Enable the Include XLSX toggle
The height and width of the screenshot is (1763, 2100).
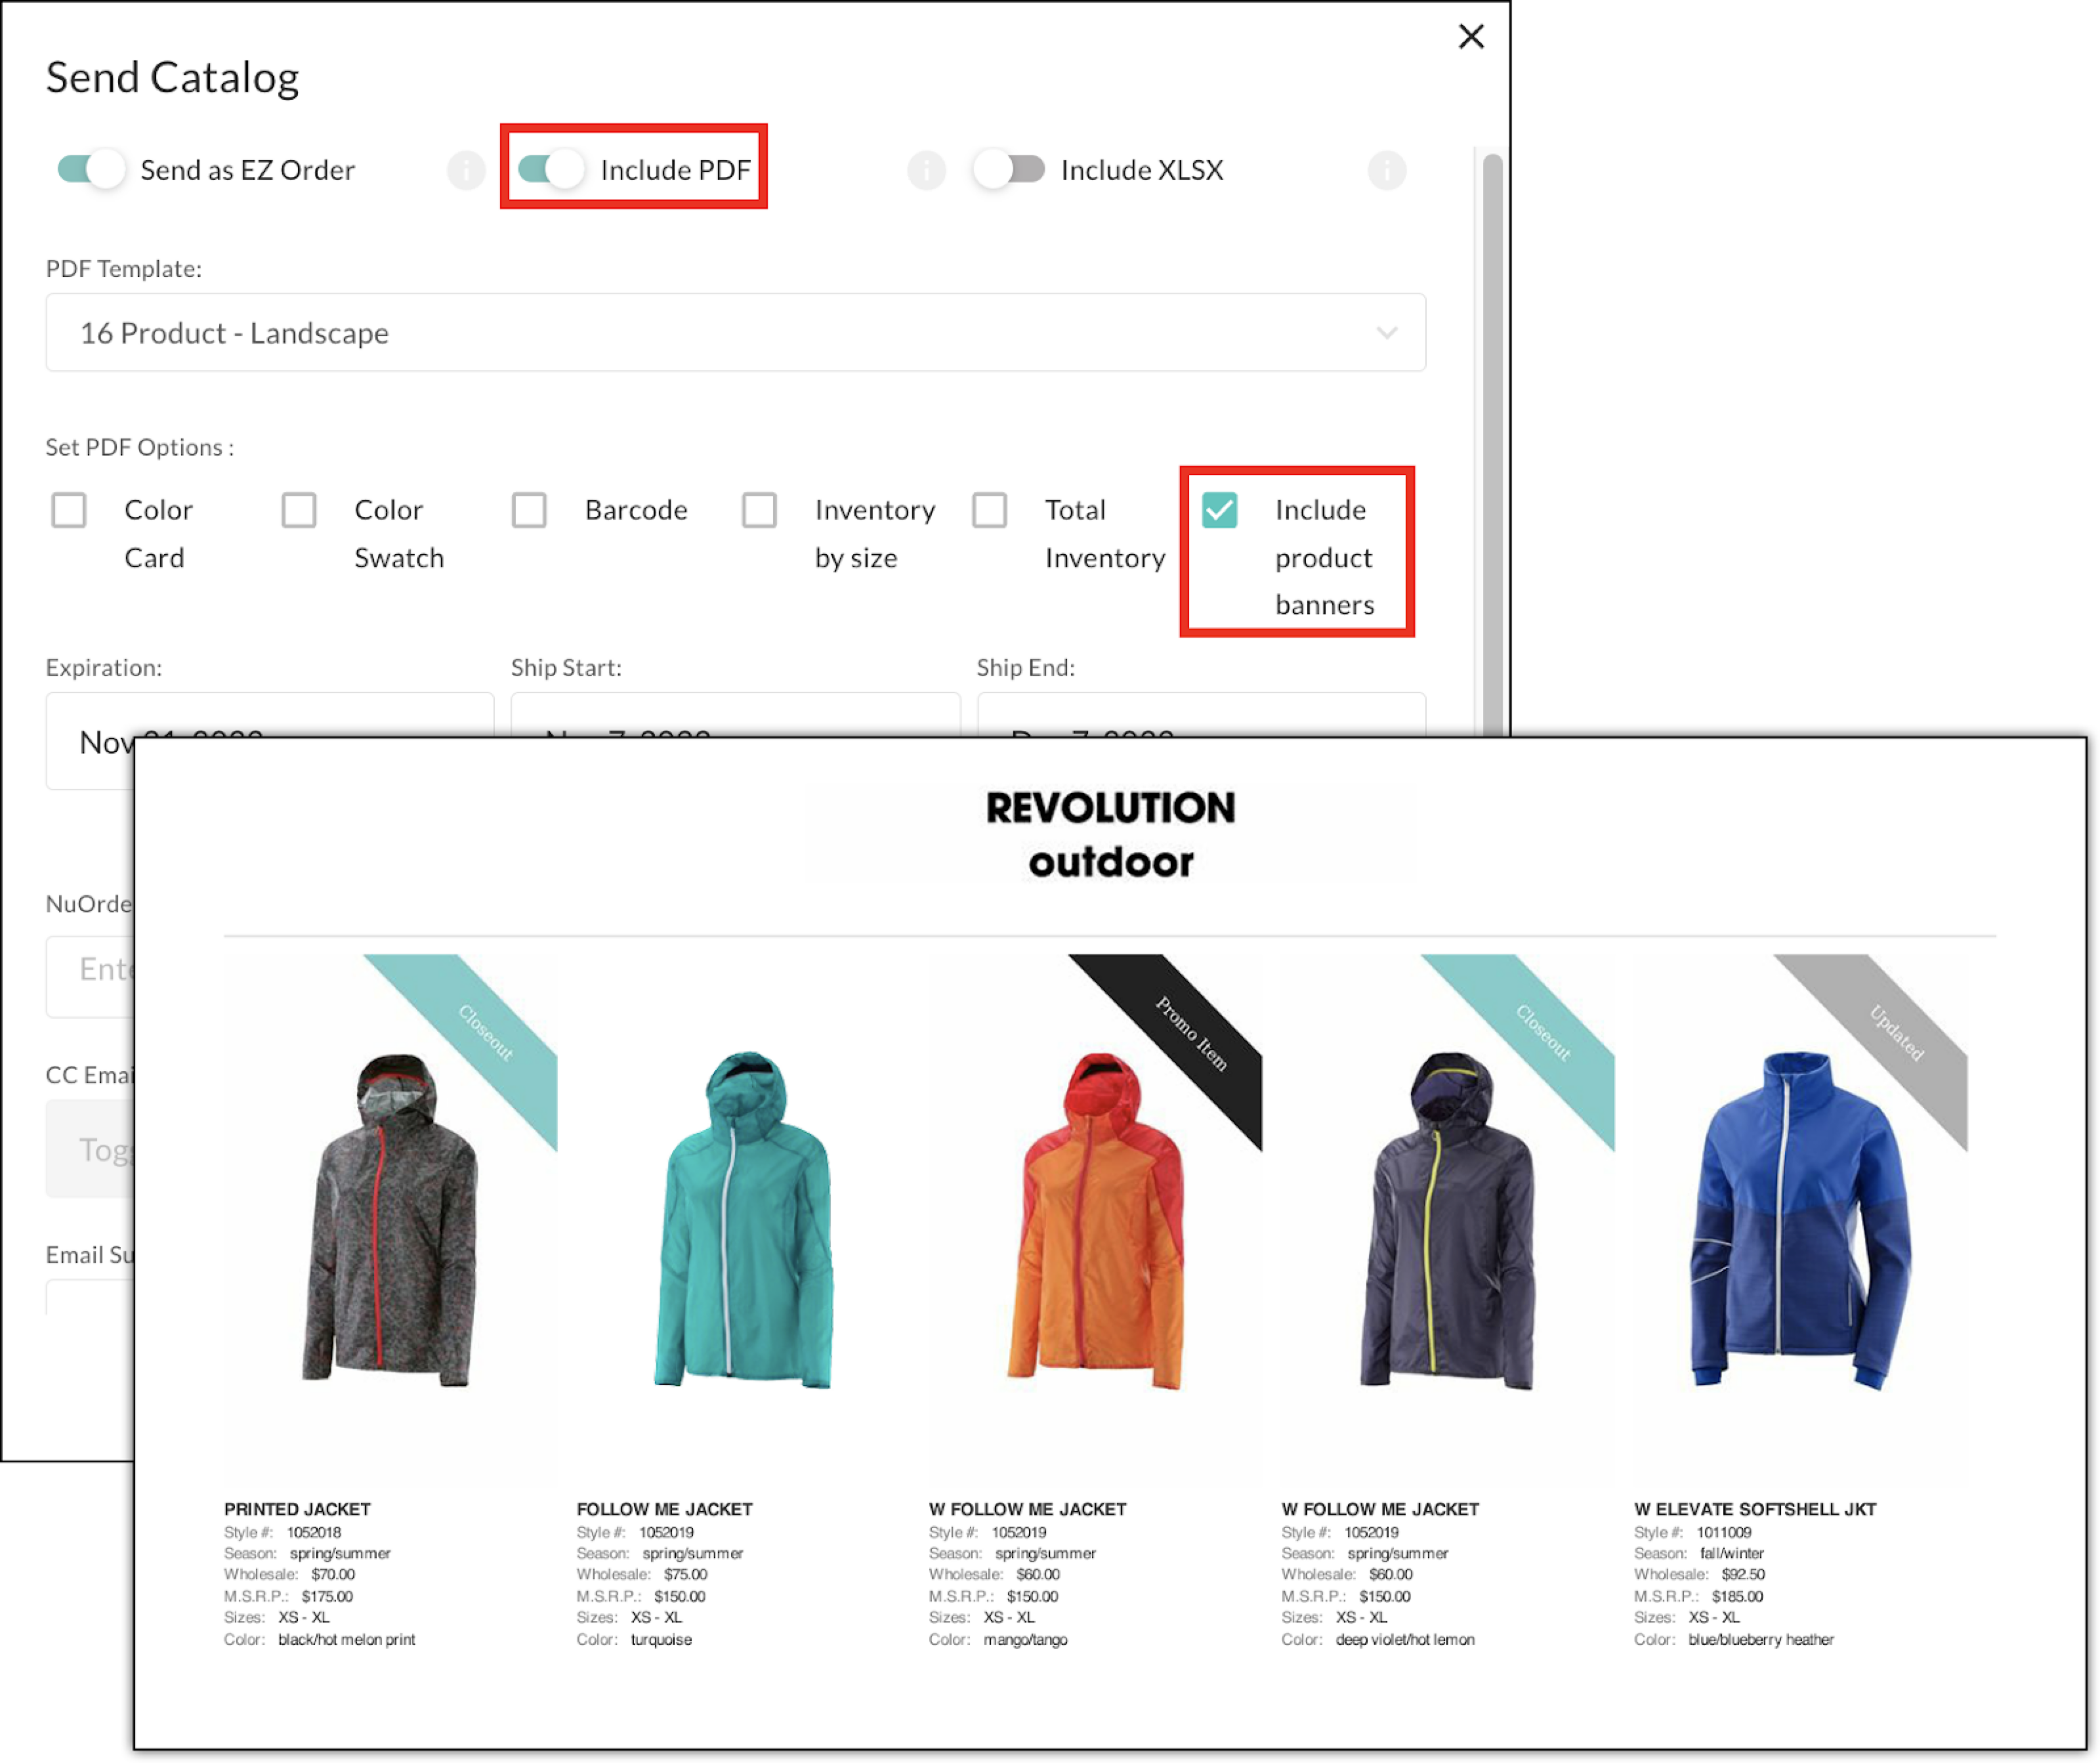pos(1008,170)
